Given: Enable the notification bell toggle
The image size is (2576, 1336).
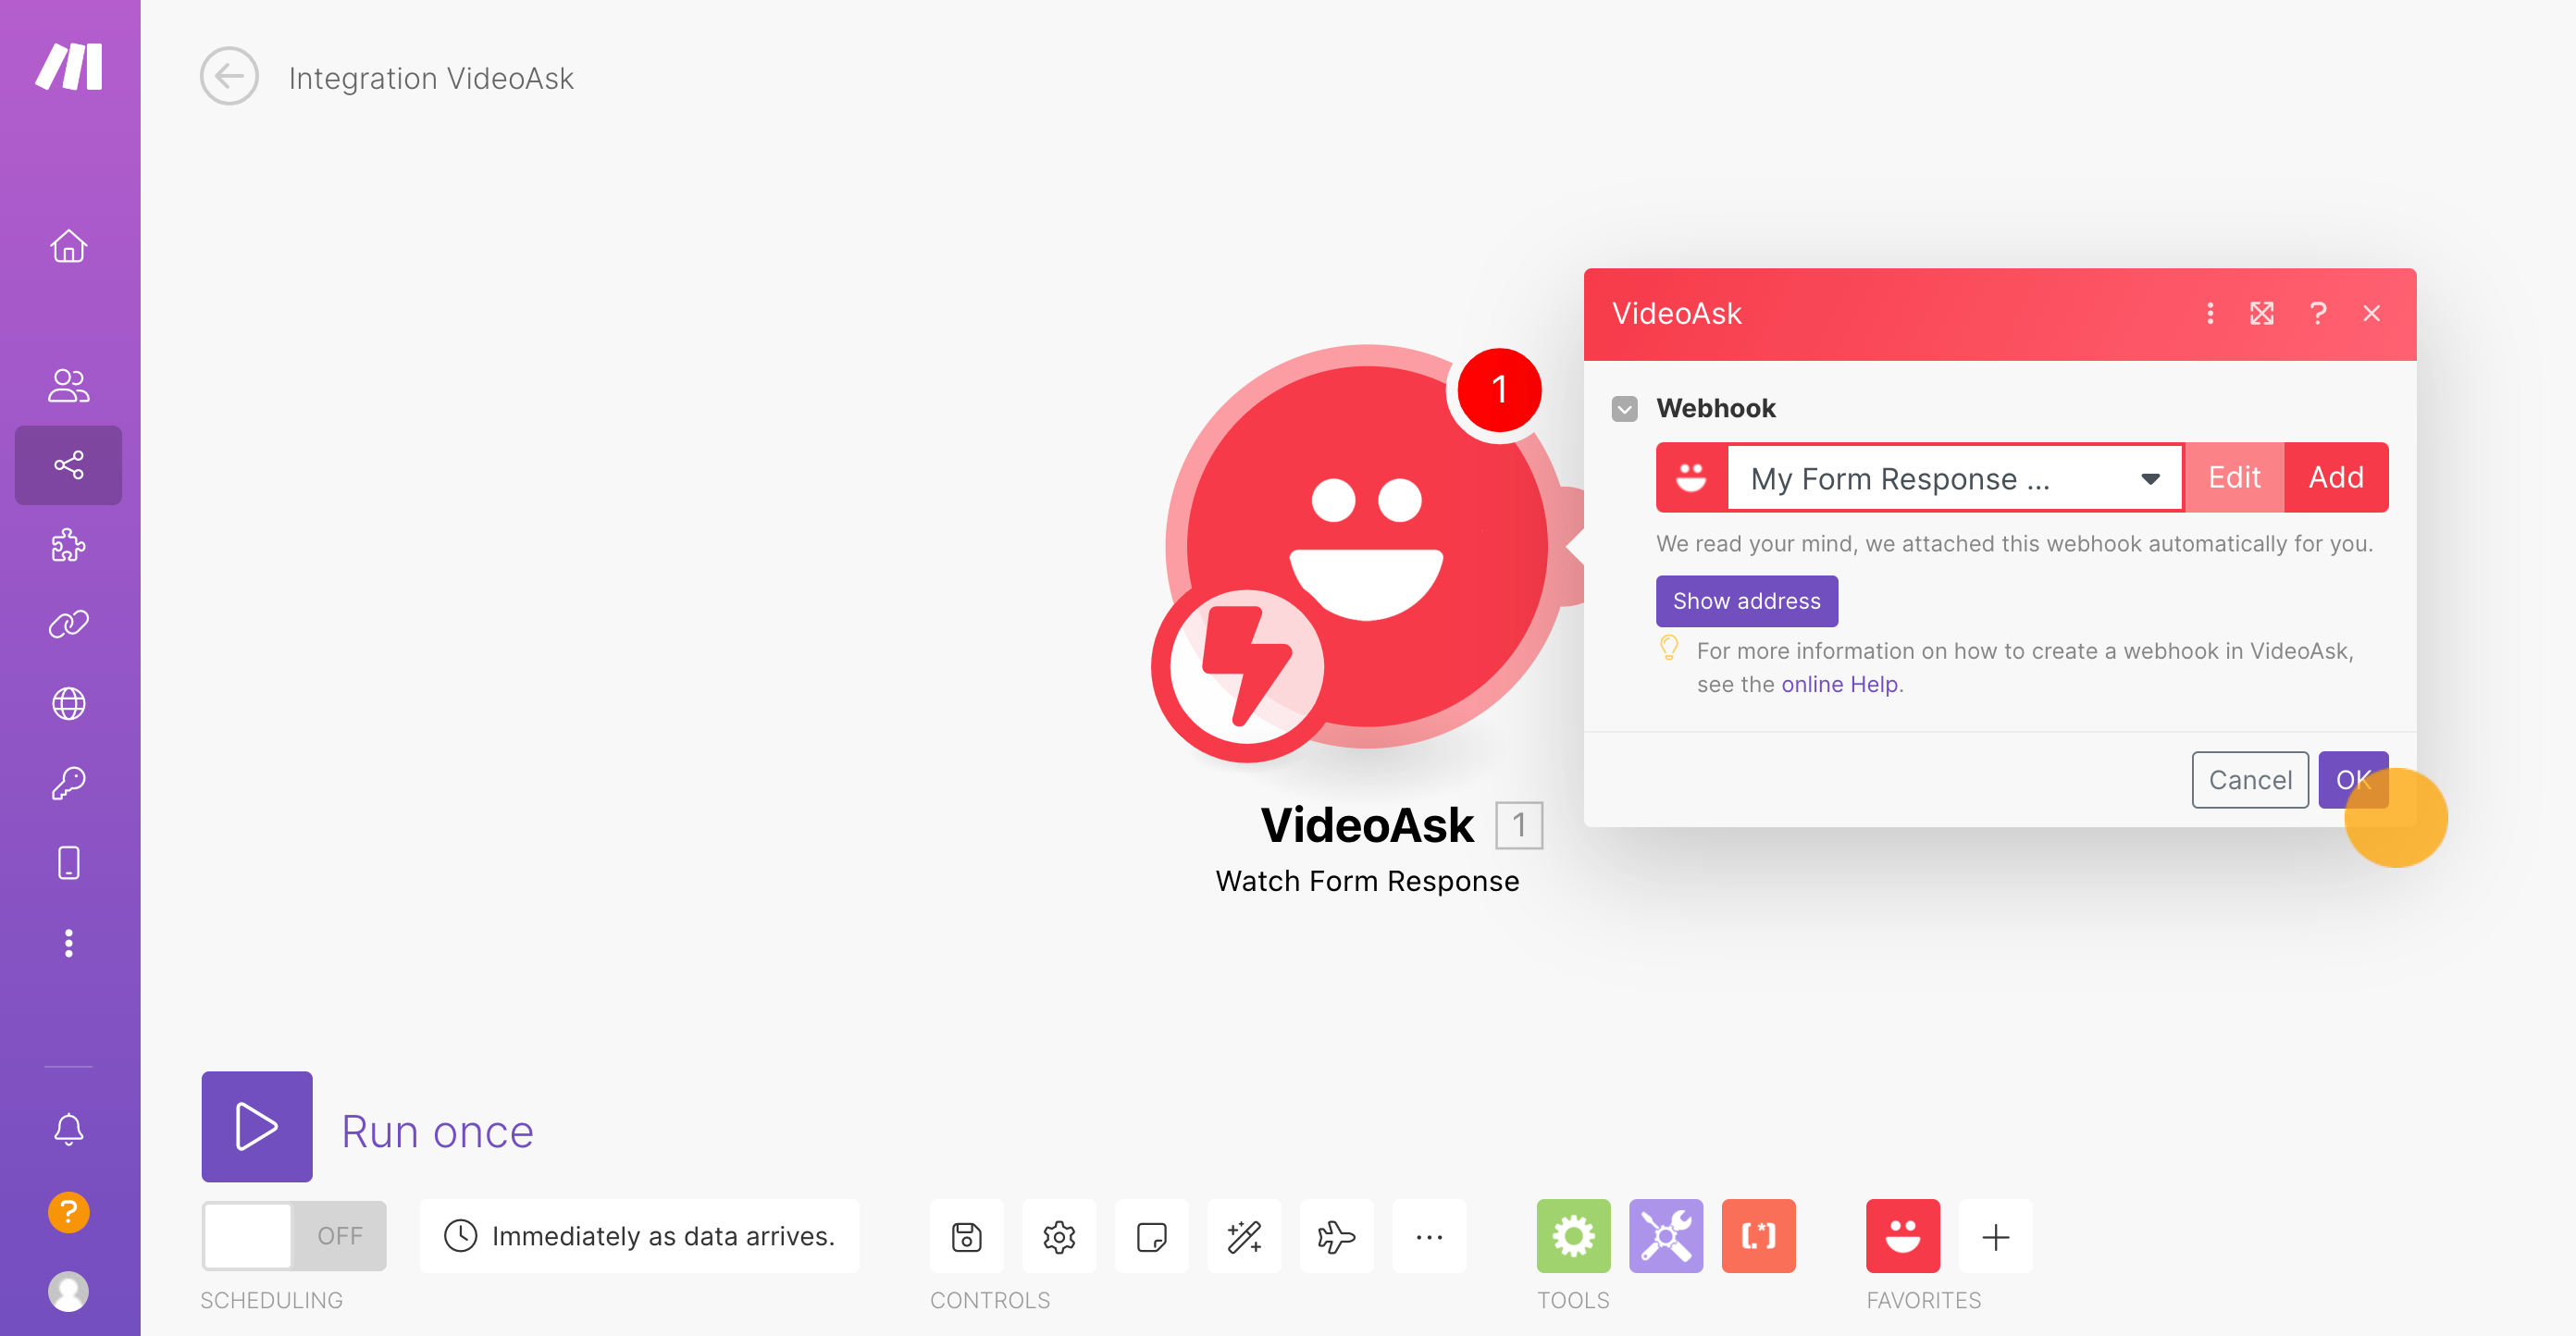Looking at the screenshot, I should click(67, 1128).
